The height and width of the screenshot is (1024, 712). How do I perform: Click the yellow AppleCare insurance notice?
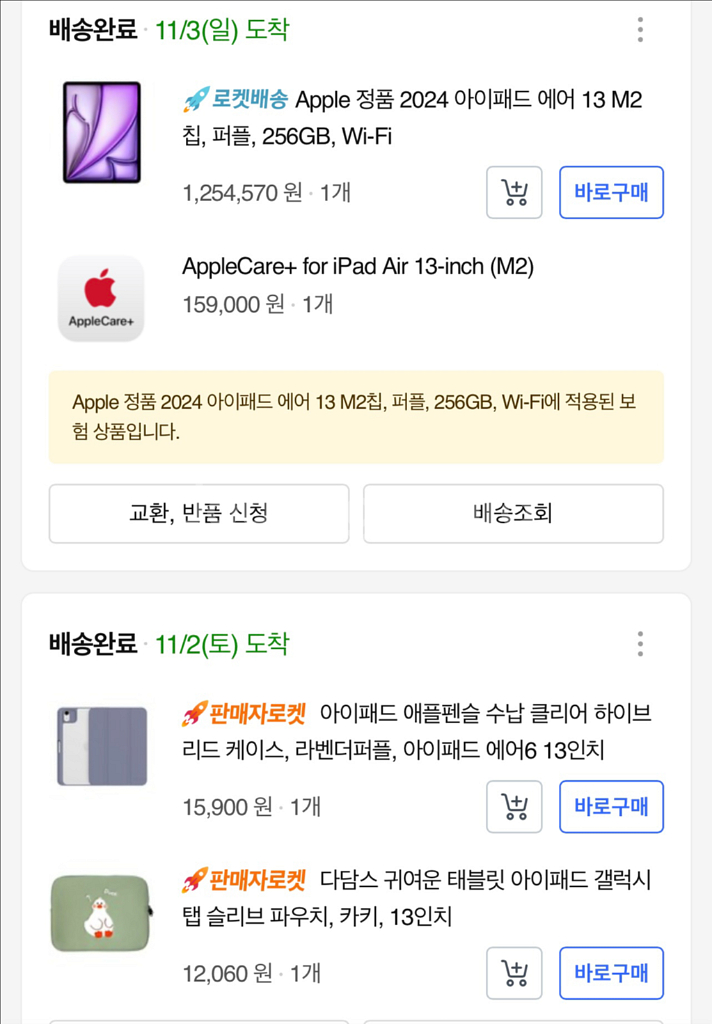coord(356,417)
